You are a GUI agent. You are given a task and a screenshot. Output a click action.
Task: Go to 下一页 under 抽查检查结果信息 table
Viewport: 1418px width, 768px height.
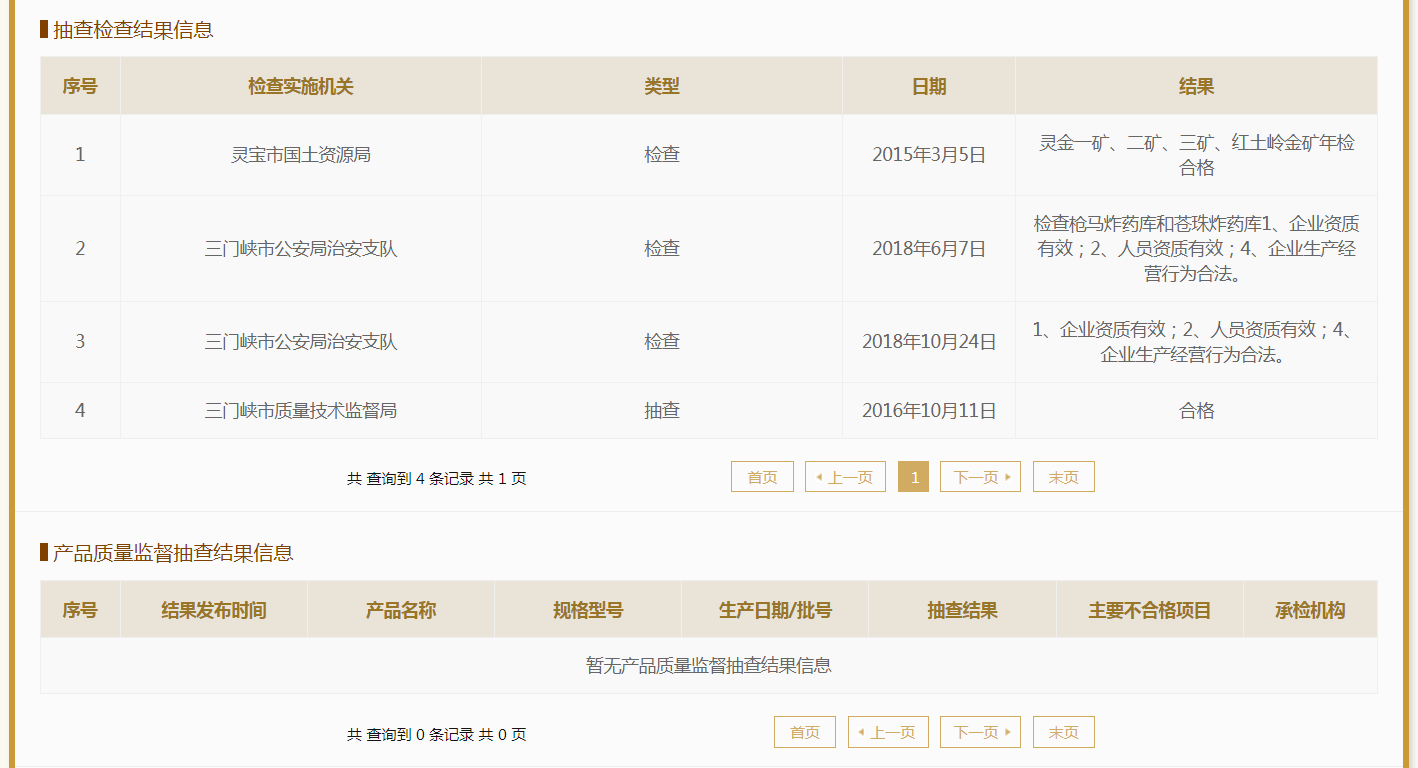point(980,477)
